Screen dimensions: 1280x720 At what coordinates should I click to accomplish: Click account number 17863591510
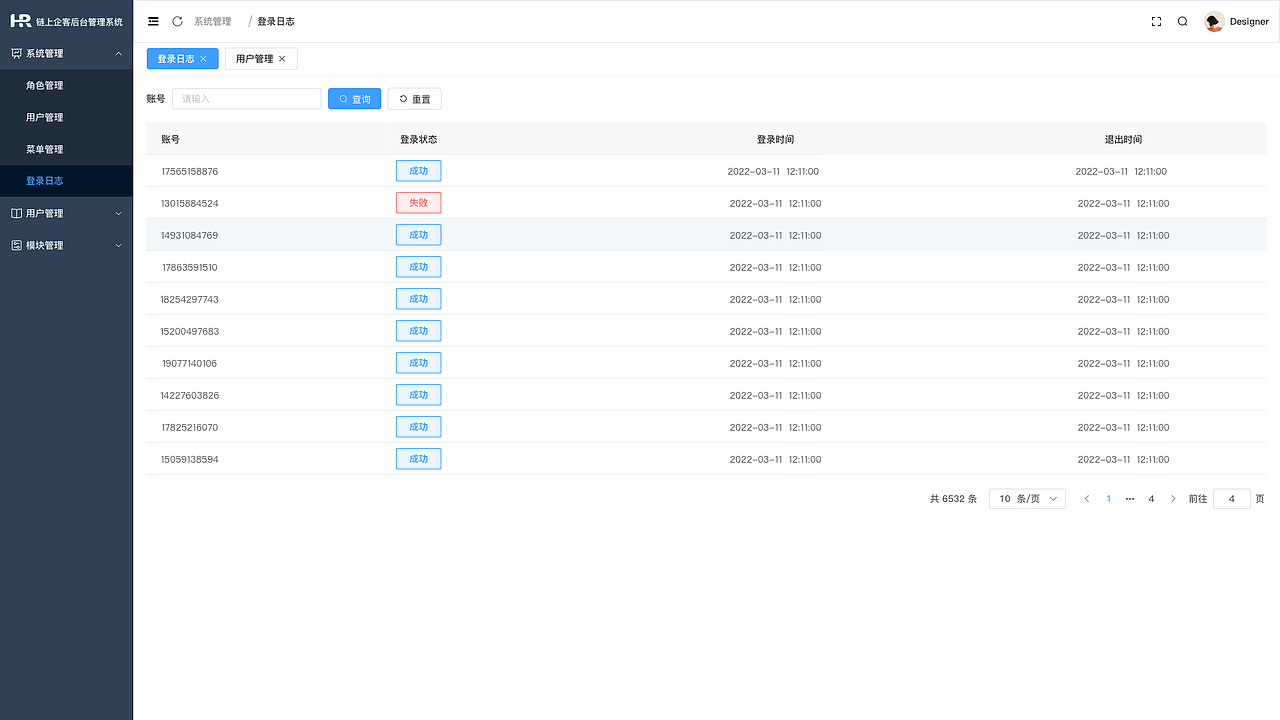(x=189, y=267)
